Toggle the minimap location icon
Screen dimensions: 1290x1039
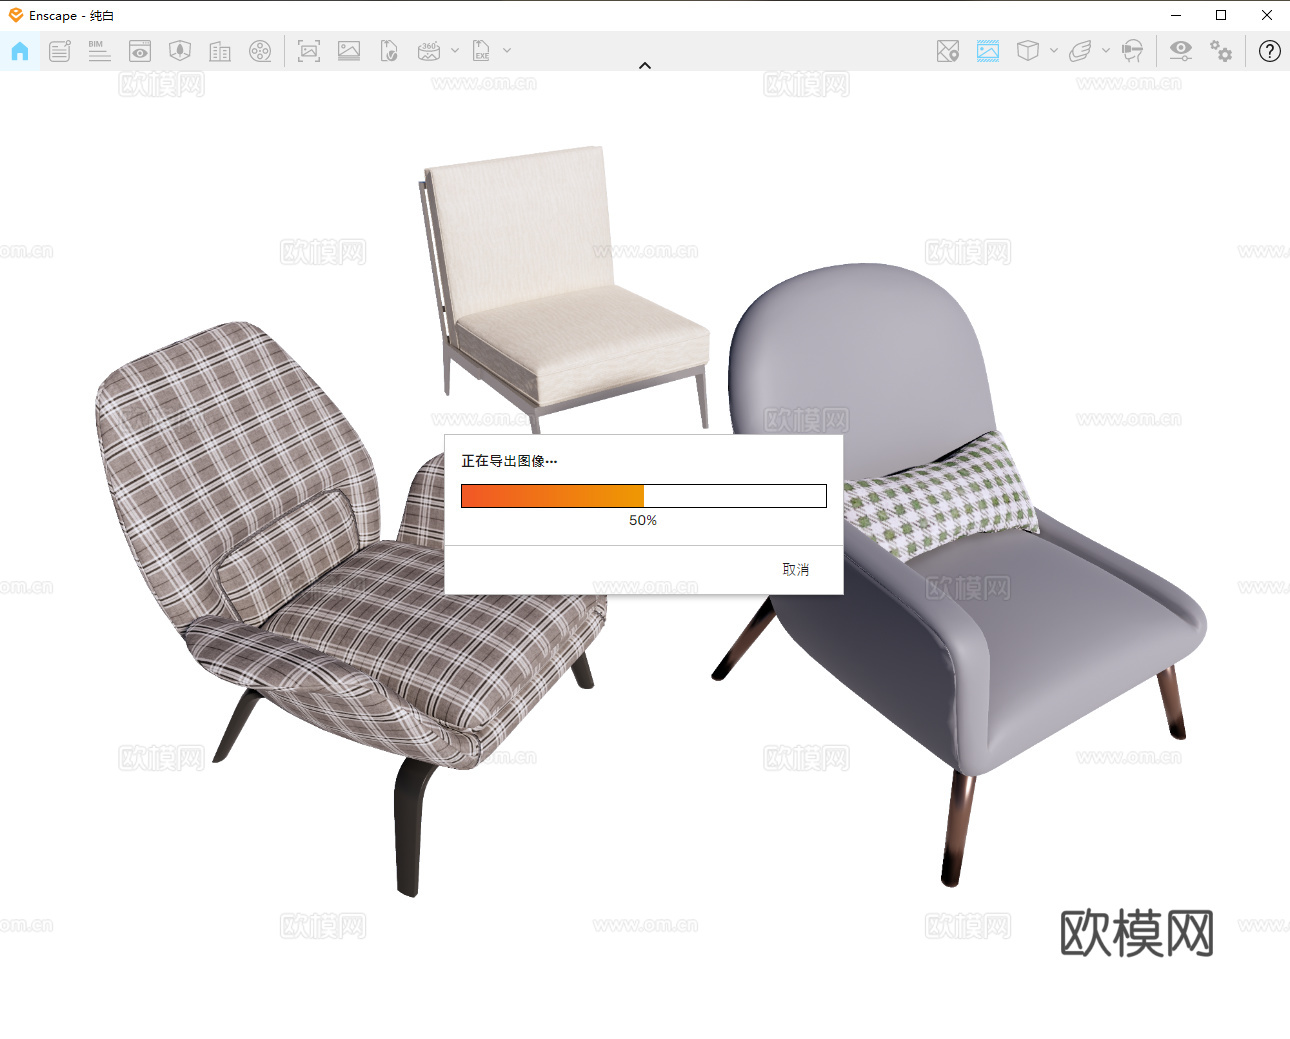[x=948, y=51]
